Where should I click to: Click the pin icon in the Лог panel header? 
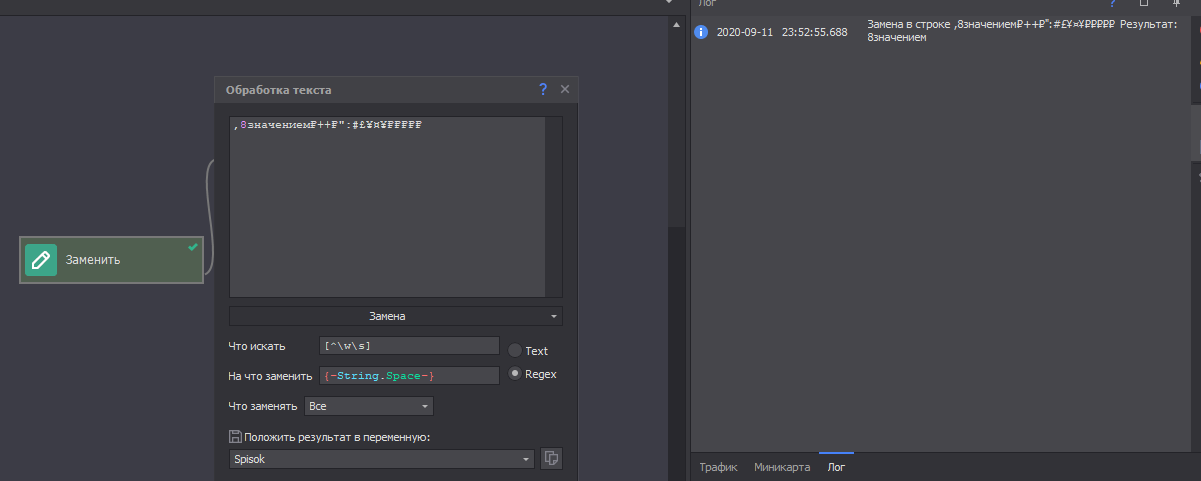tap(1176, 3)
